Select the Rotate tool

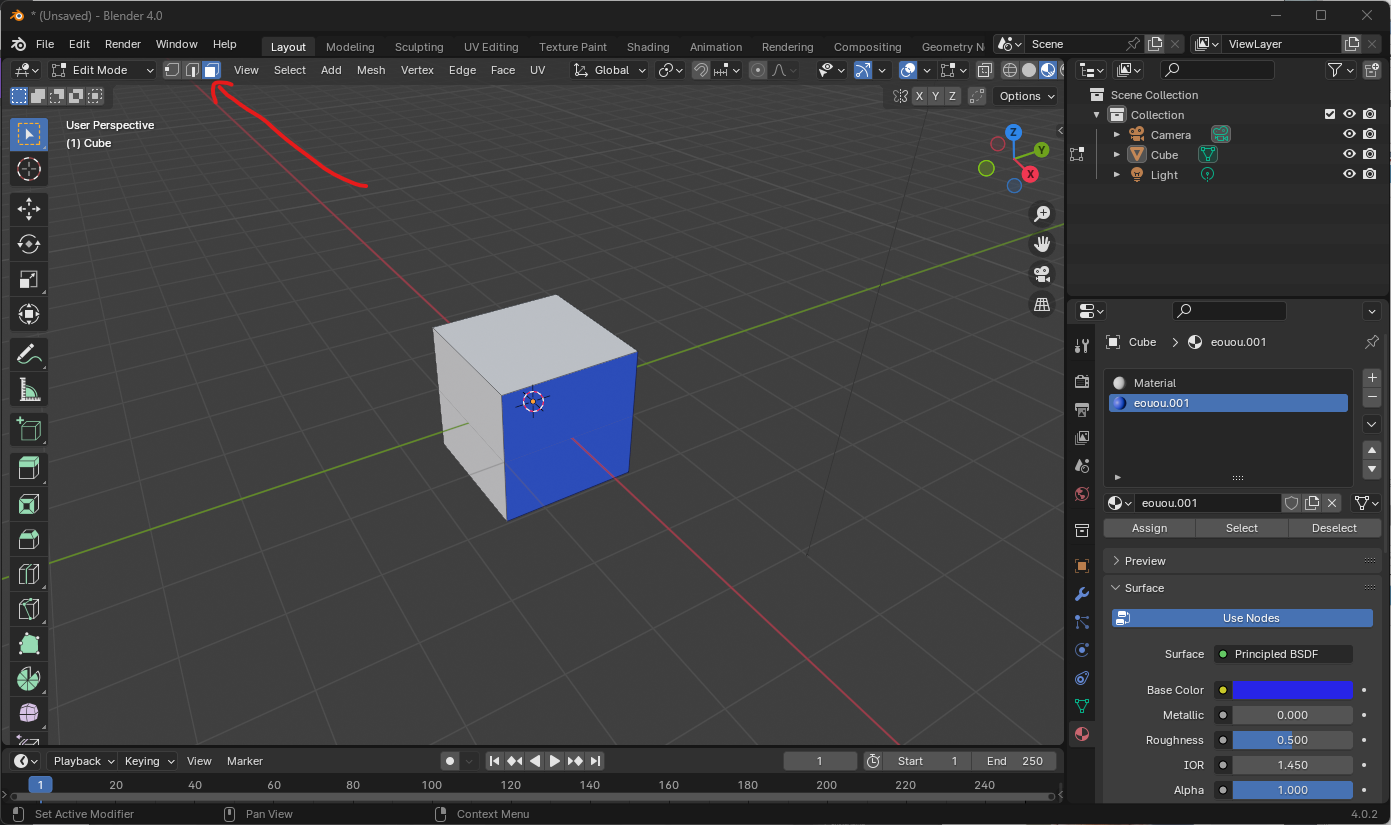[x=29, y=244]
